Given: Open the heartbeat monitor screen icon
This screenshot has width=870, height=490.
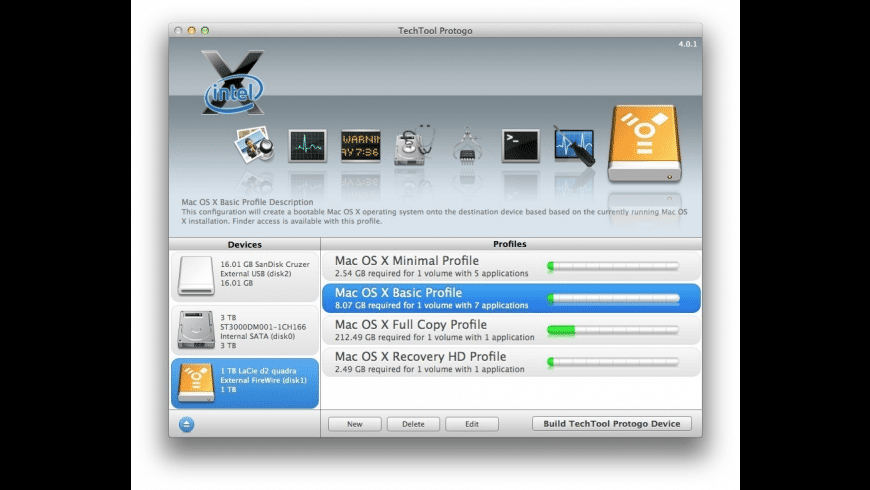Looking at the screenshot, I should pyautogui.click(x=307, y=145).
